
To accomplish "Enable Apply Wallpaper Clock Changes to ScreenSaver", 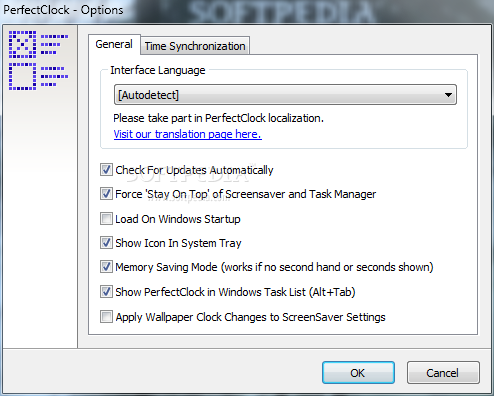I will pyautogui.click(x=106, y=317).
